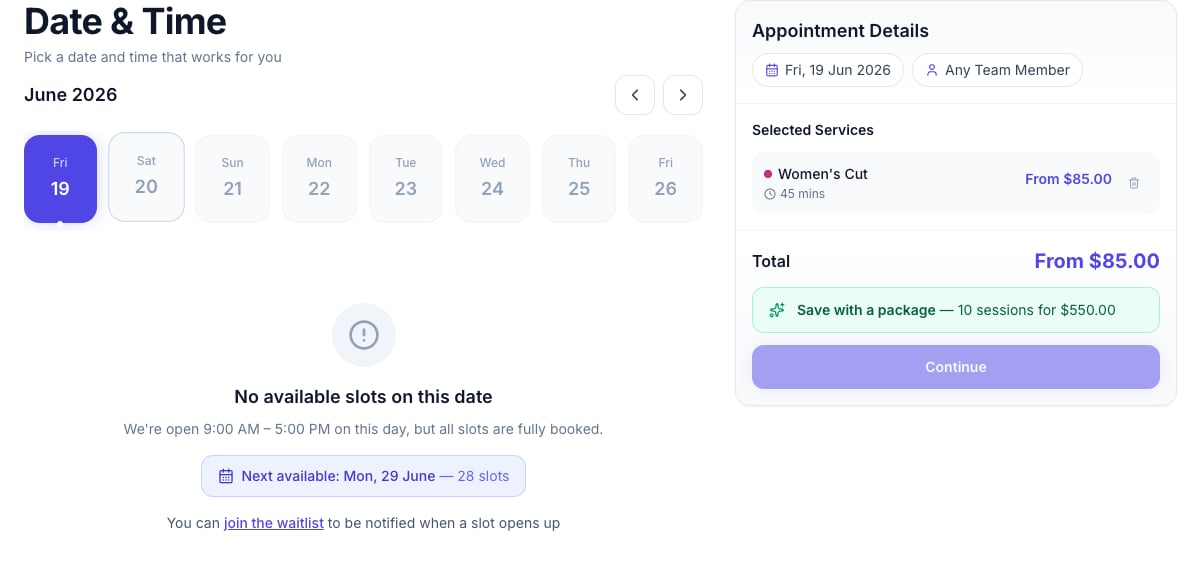Click No available slots on this date

tap(363, 397)
